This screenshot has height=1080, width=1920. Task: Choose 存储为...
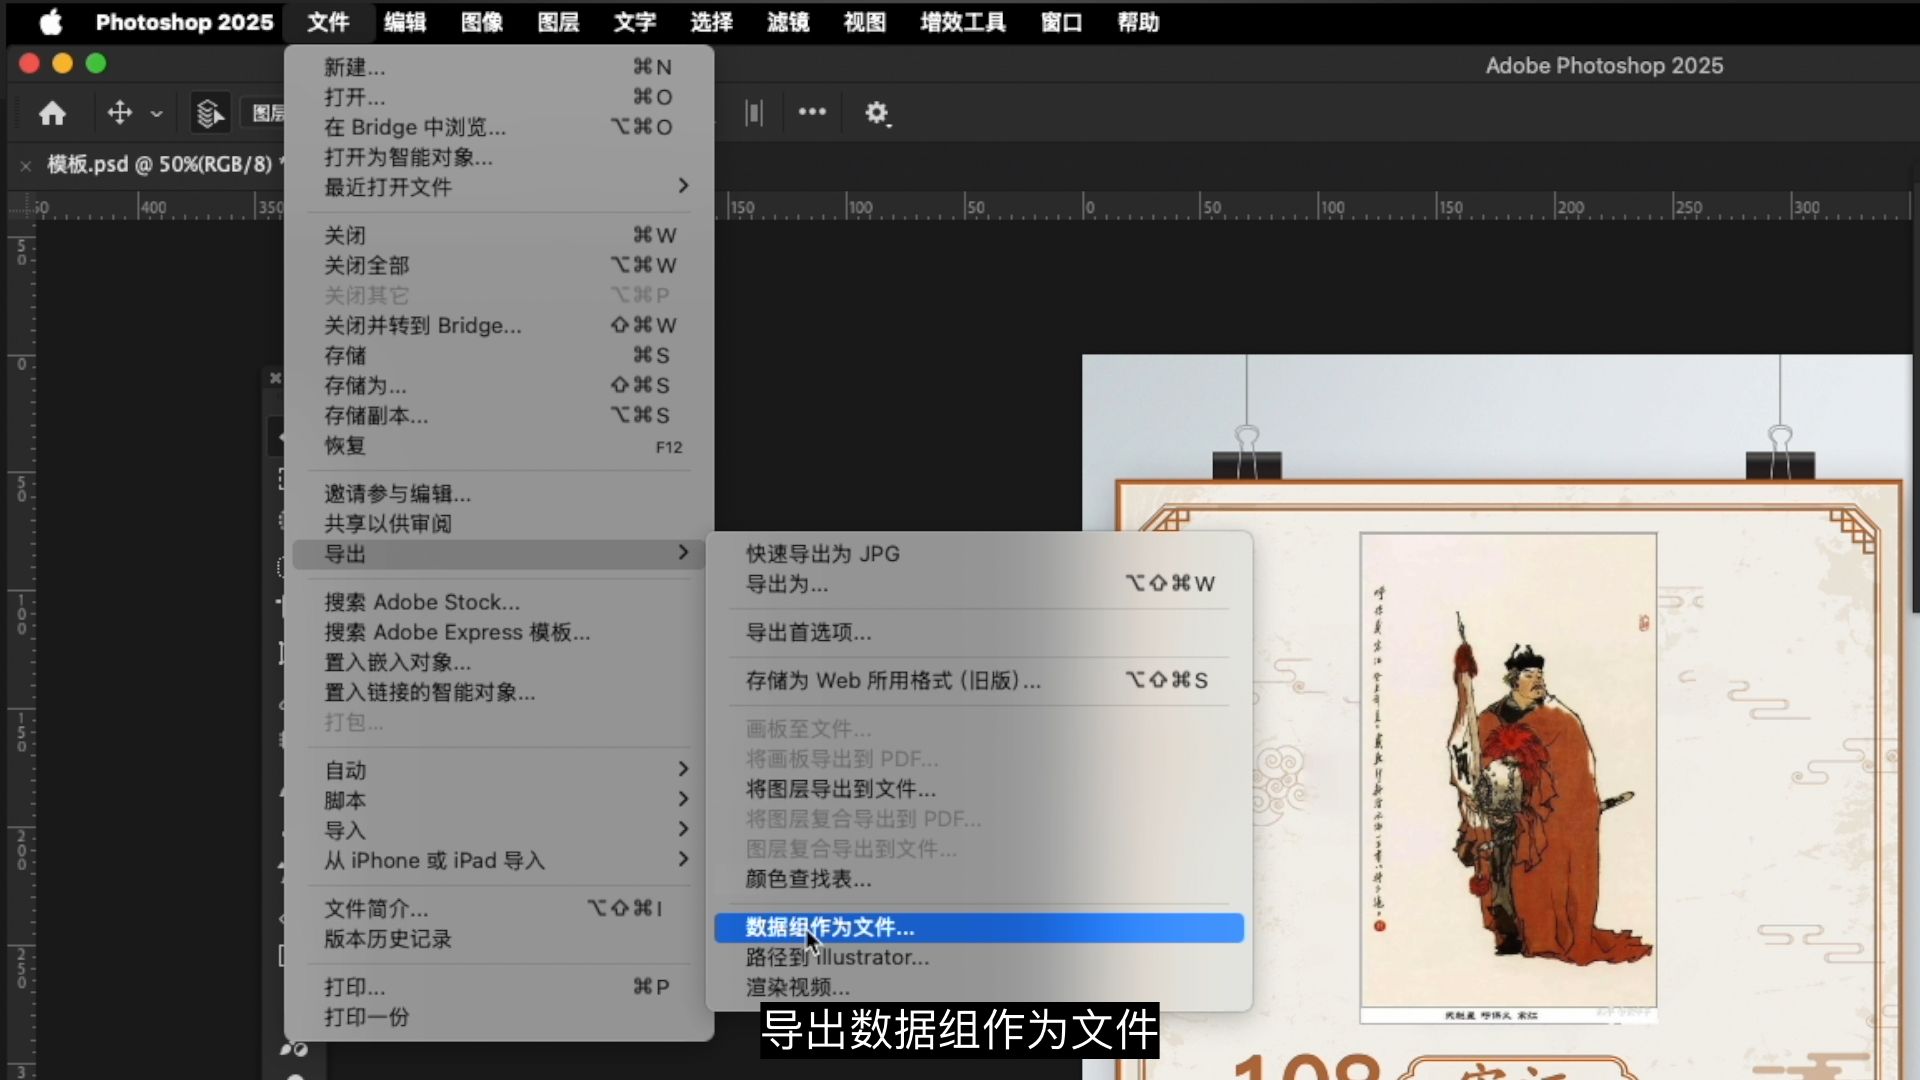click(x=499, y=385)
